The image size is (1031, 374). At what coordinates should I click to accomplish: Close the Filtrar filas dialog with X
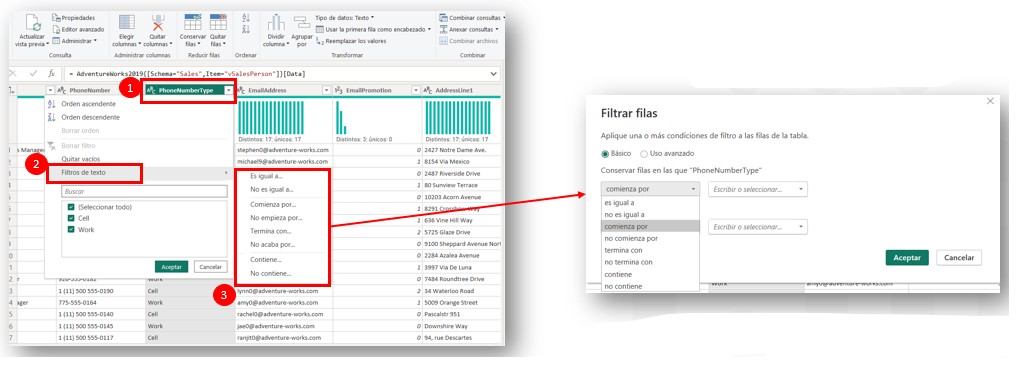990,101
